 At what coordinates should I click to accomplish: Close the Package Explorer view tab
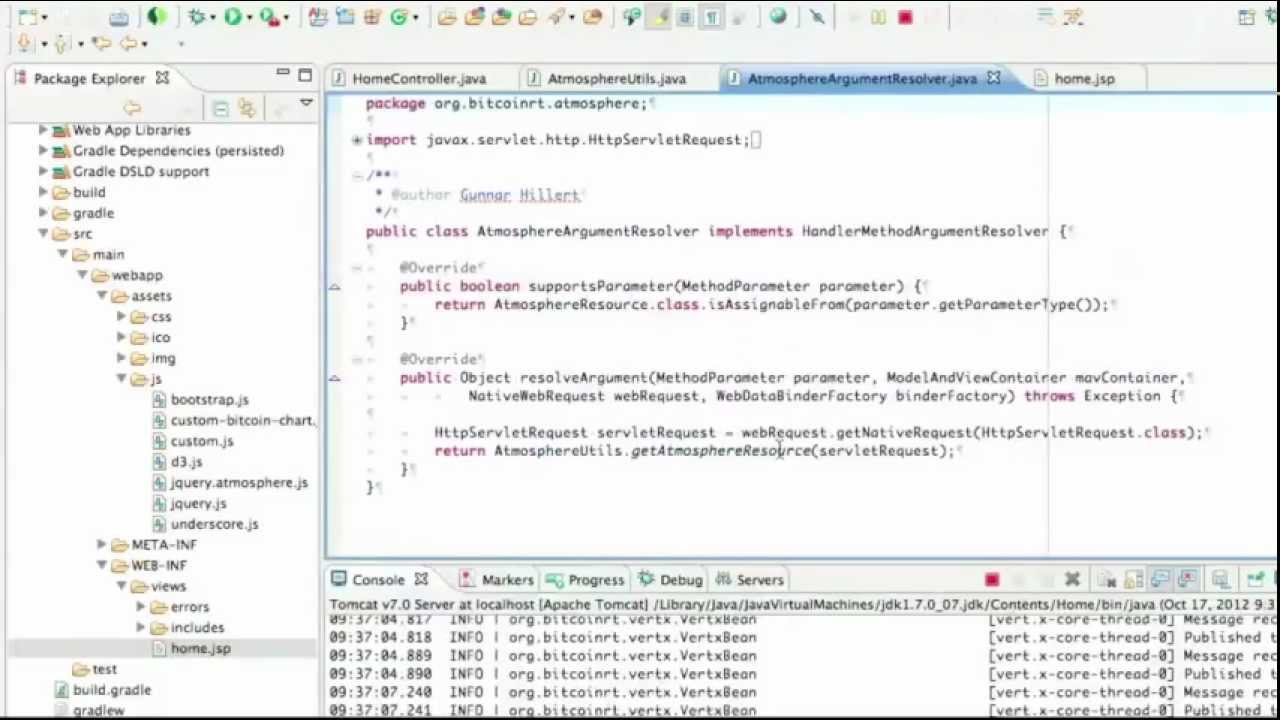pos(162,78)
